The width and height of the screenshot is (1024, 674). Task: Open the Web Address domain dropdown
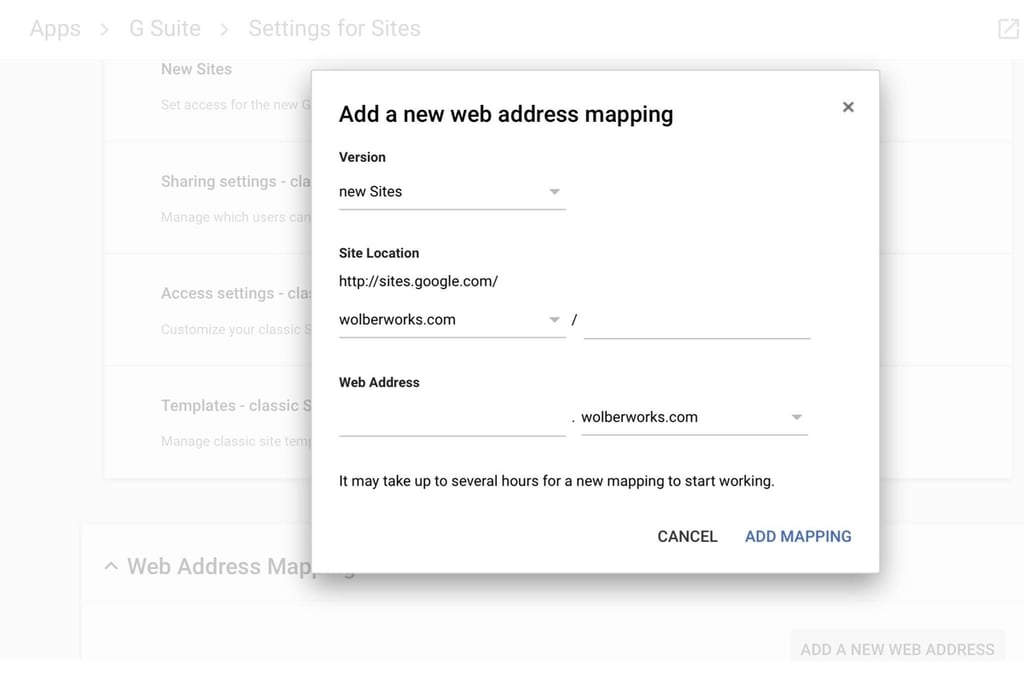click(x=694, y=417)
